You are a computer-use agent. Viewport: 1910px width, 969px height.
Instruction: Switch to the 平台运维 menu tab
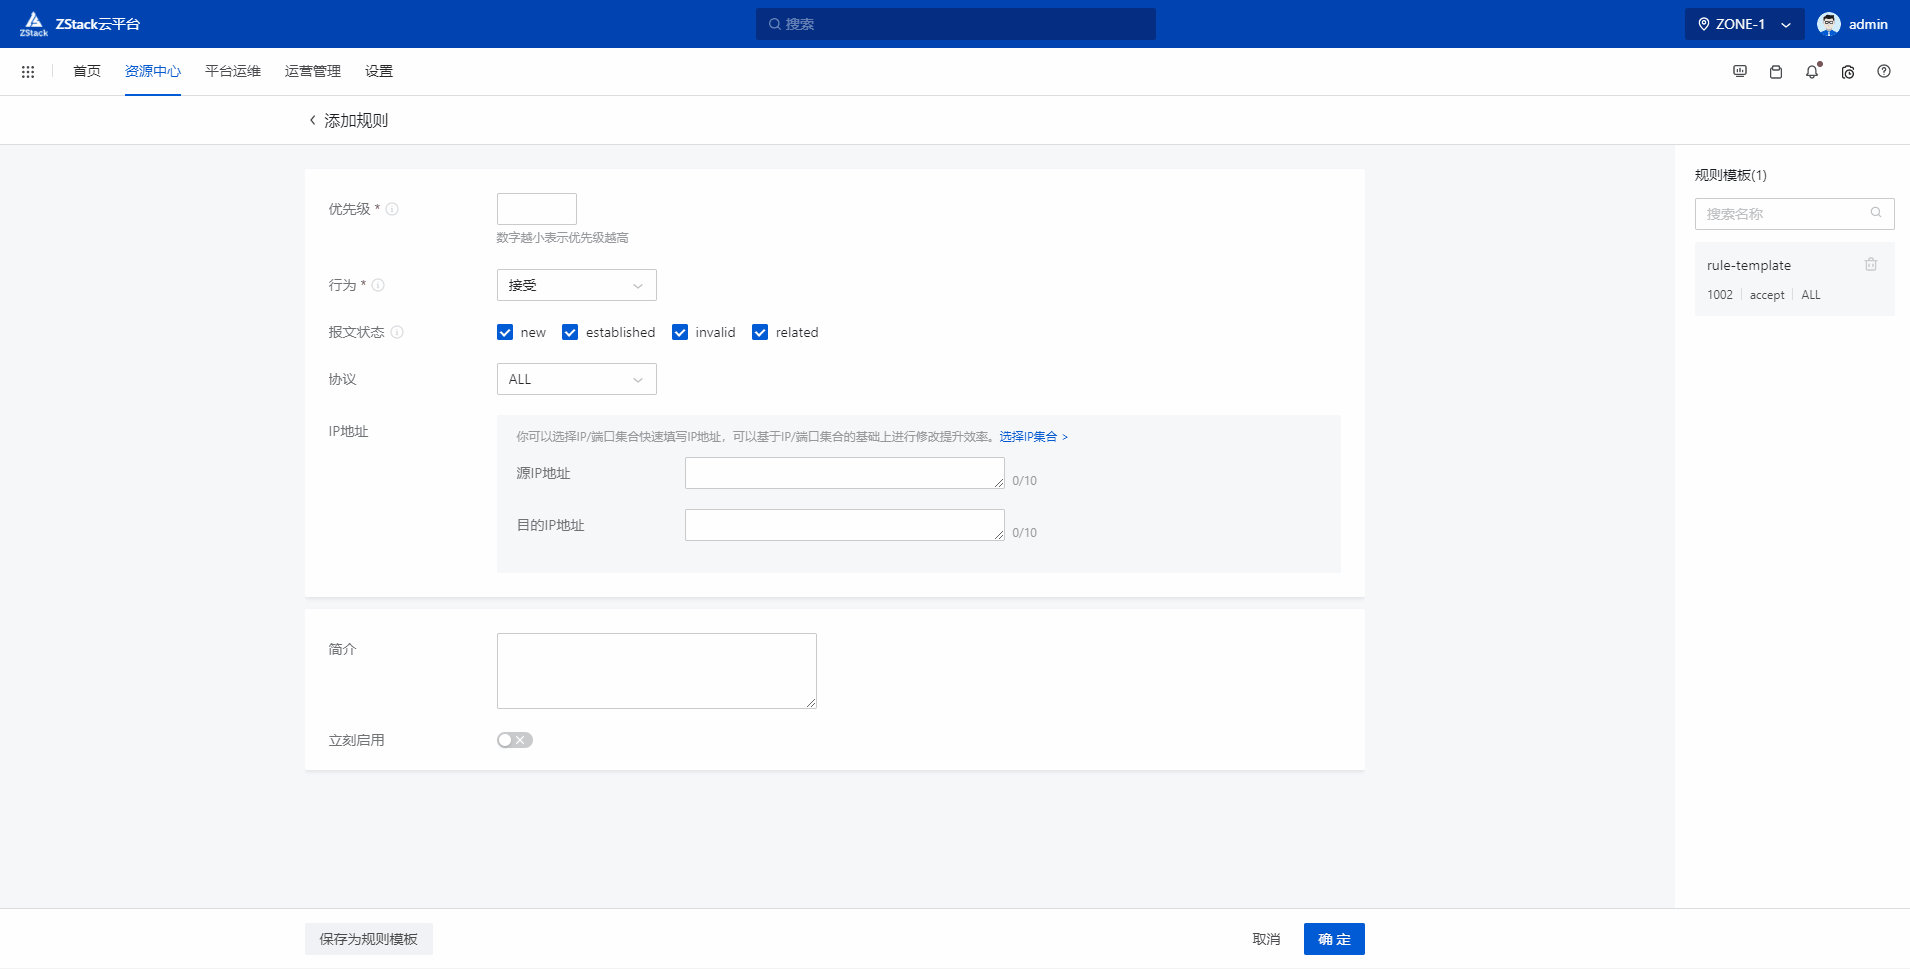pos(233,72)
